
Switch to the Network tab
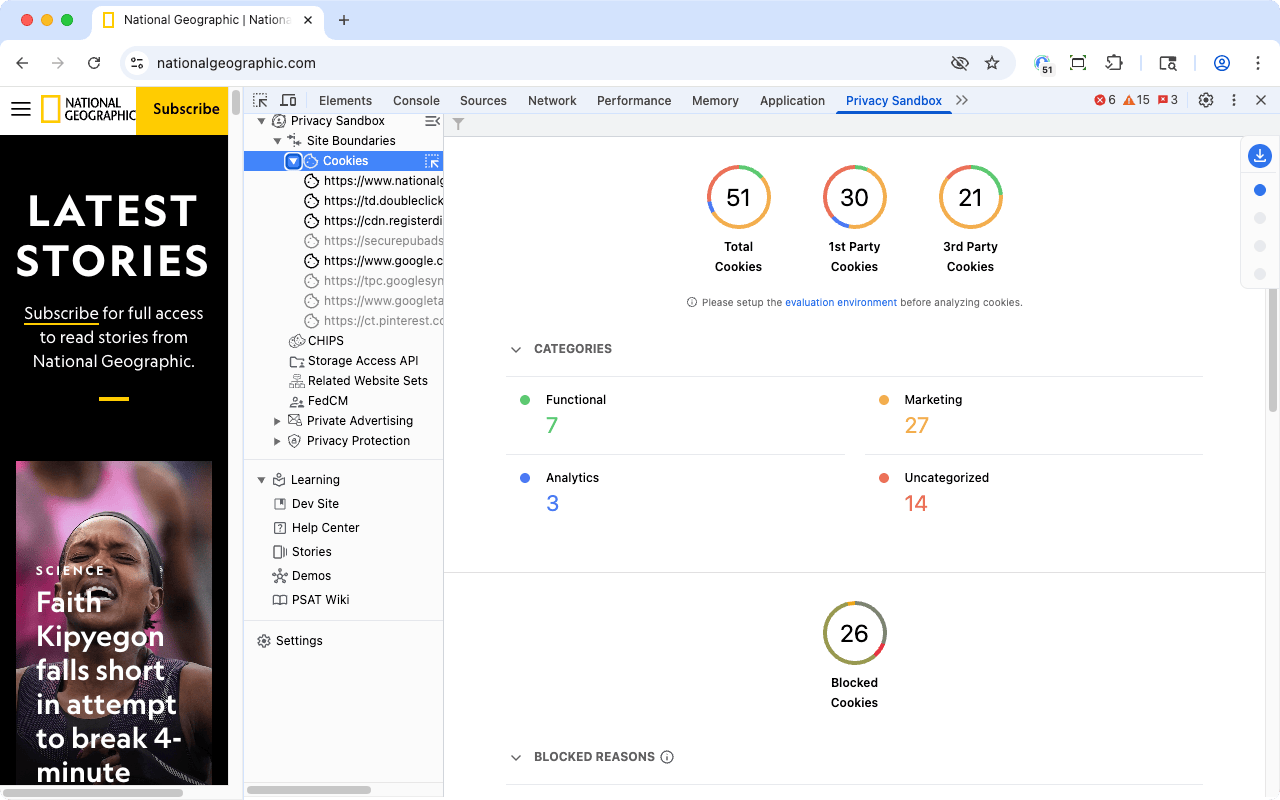pyautogui.click(x=552, y=100)
